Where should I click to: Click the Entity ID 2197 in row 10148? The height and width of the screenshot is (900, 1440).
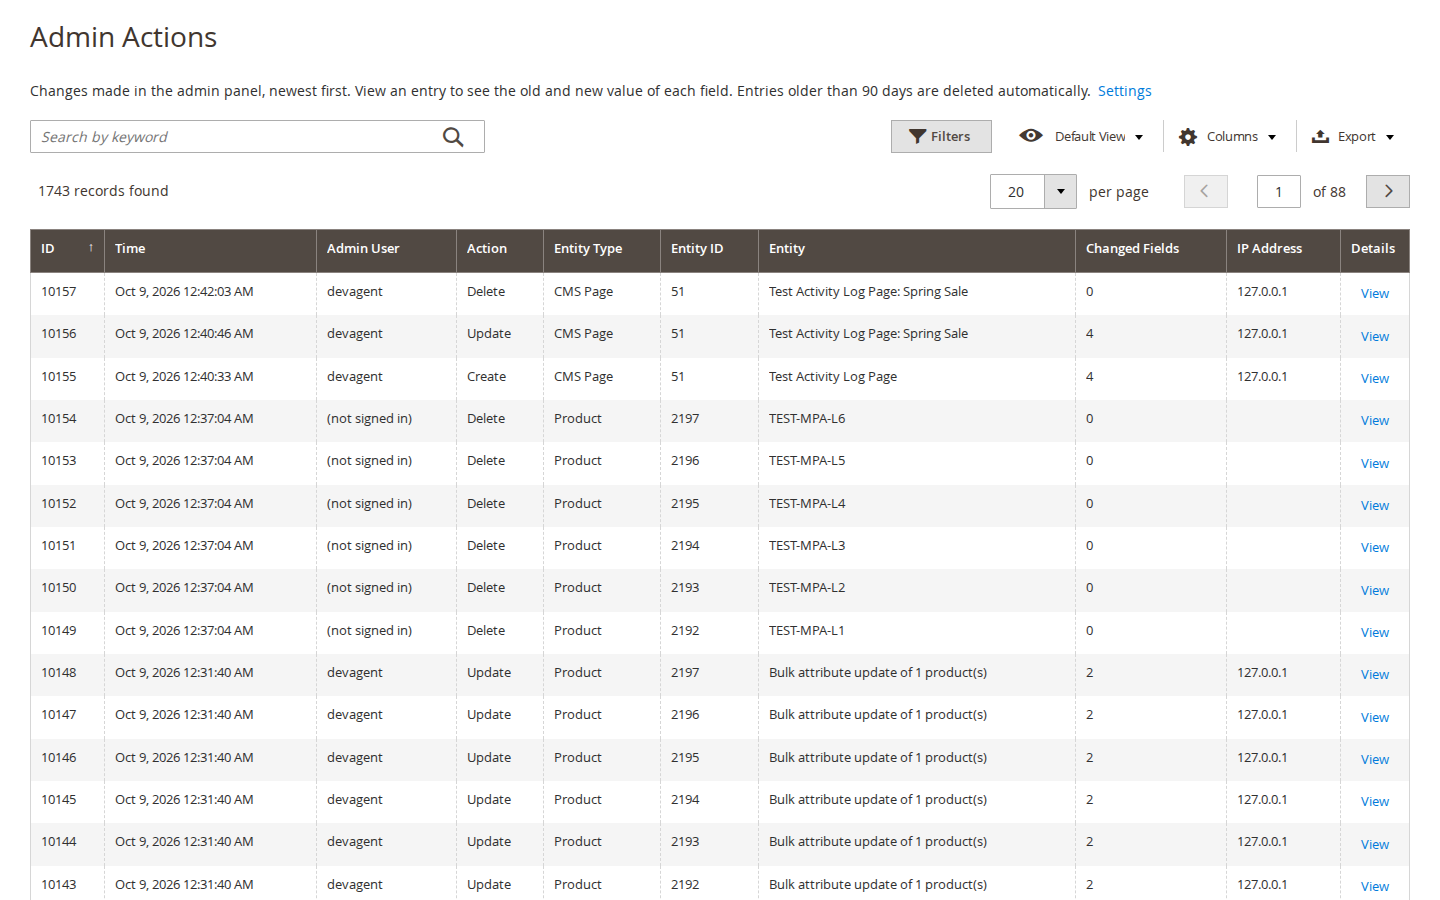[x=685, y=673]
